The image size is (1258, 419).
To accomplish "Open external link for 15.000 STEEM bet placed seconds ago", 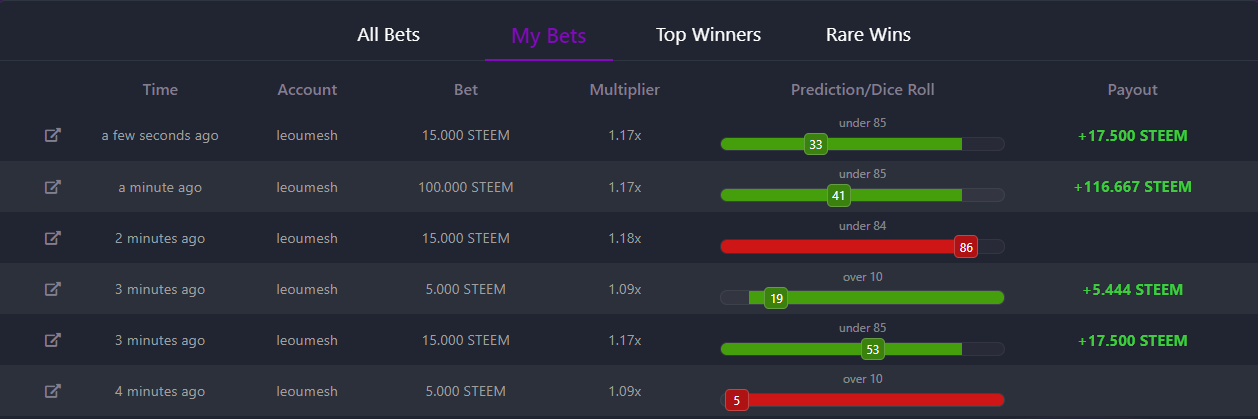I will [53, 135].
